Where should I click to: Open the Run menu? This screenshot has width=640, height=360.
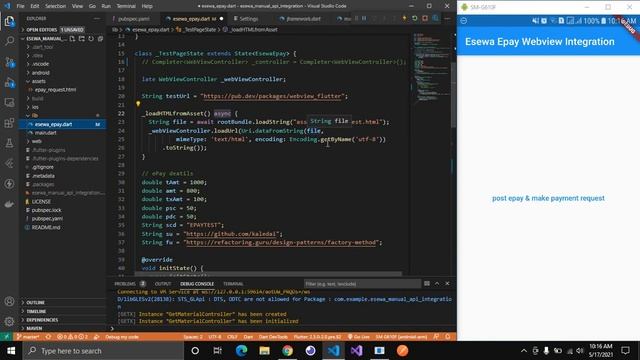[x=106, y=6]
